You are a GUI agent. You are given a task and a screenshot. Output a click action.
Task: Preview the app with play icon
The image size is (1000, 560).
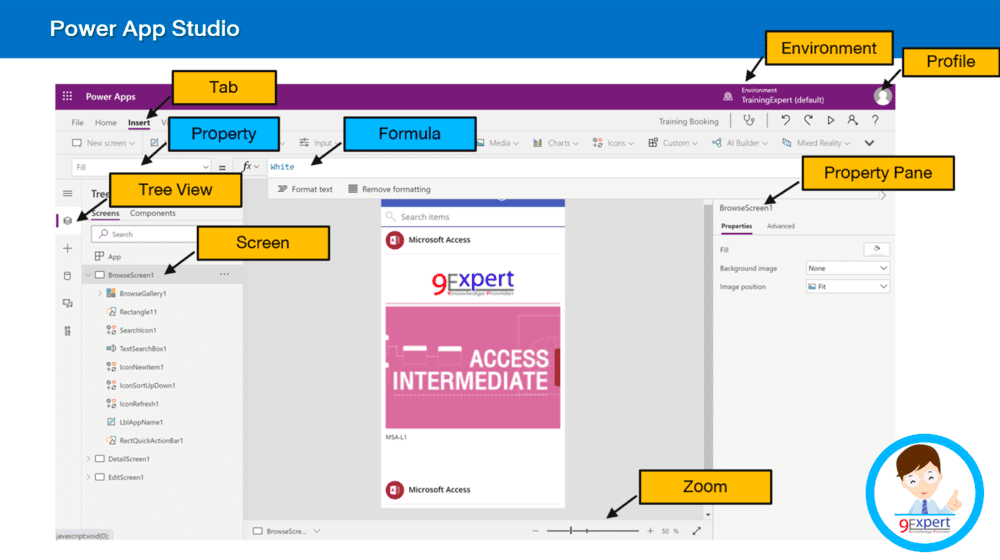coord(830,120)
